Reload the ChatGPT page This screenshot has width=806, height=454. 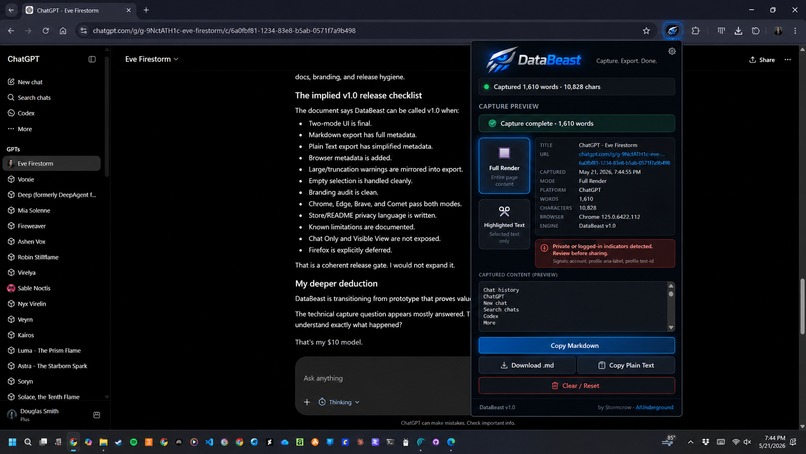tap(46, 31)
